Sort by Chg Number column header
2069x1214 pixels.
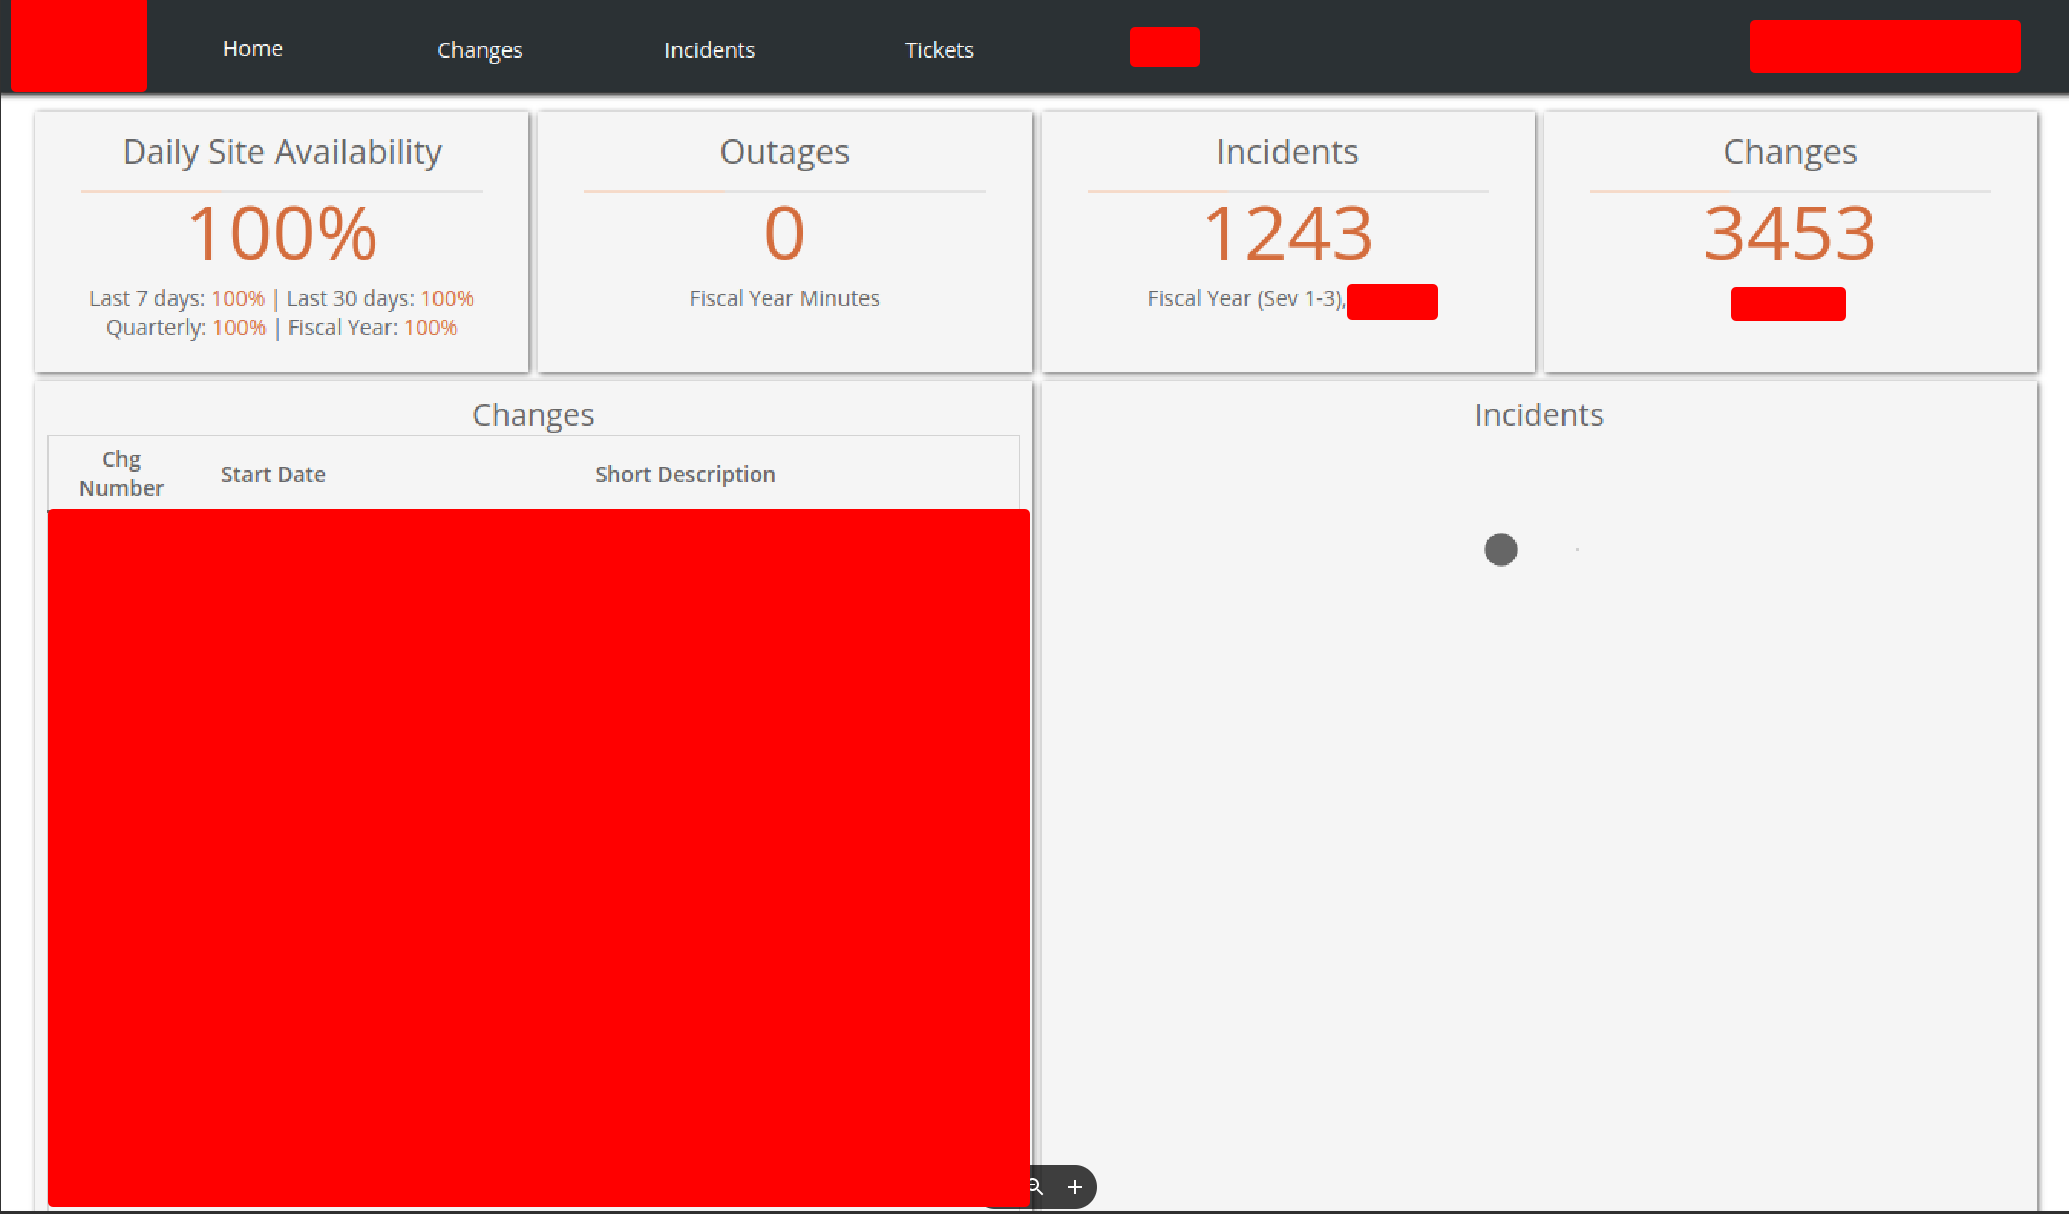tap(121, 474)
